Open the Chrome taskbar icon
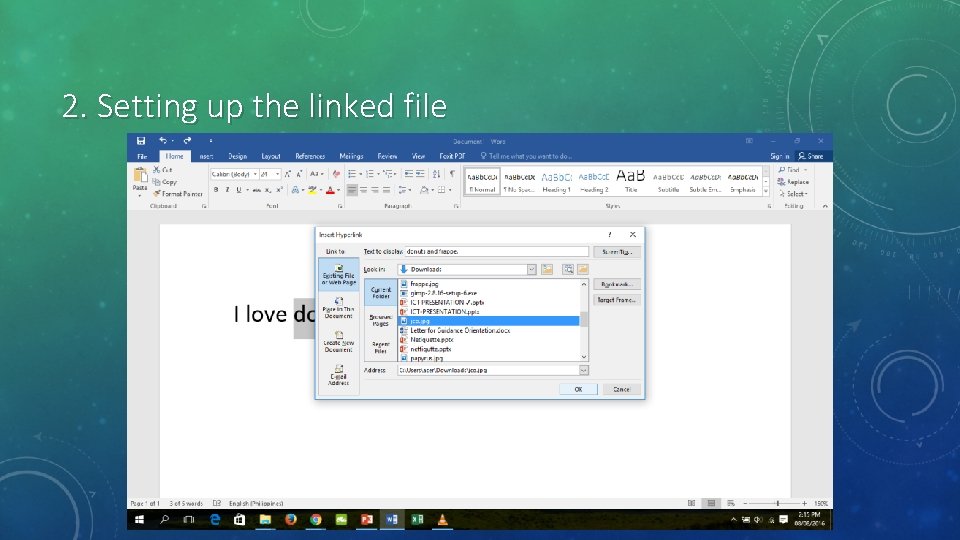Screen dimensions: 960x540 (316, 519)
